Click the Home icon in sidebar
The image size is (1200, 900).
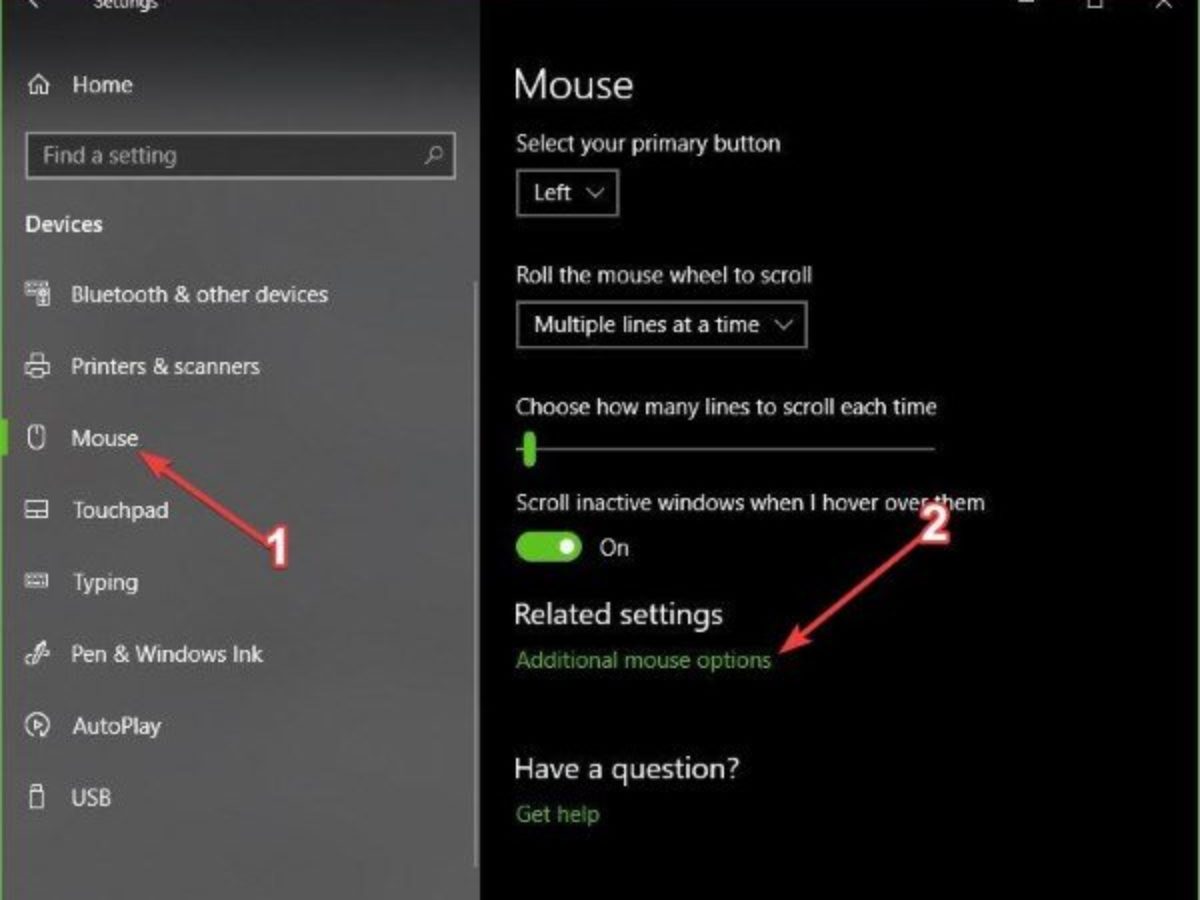pyautogui.click(x=39, y=85)
